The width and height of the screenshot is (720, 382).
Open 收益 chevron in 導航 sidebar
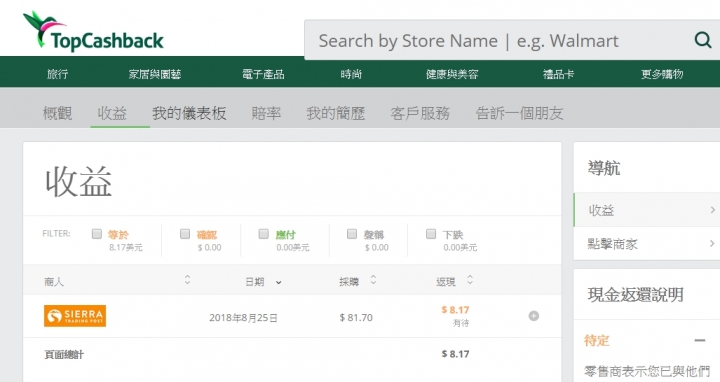(x=712, y=210)
